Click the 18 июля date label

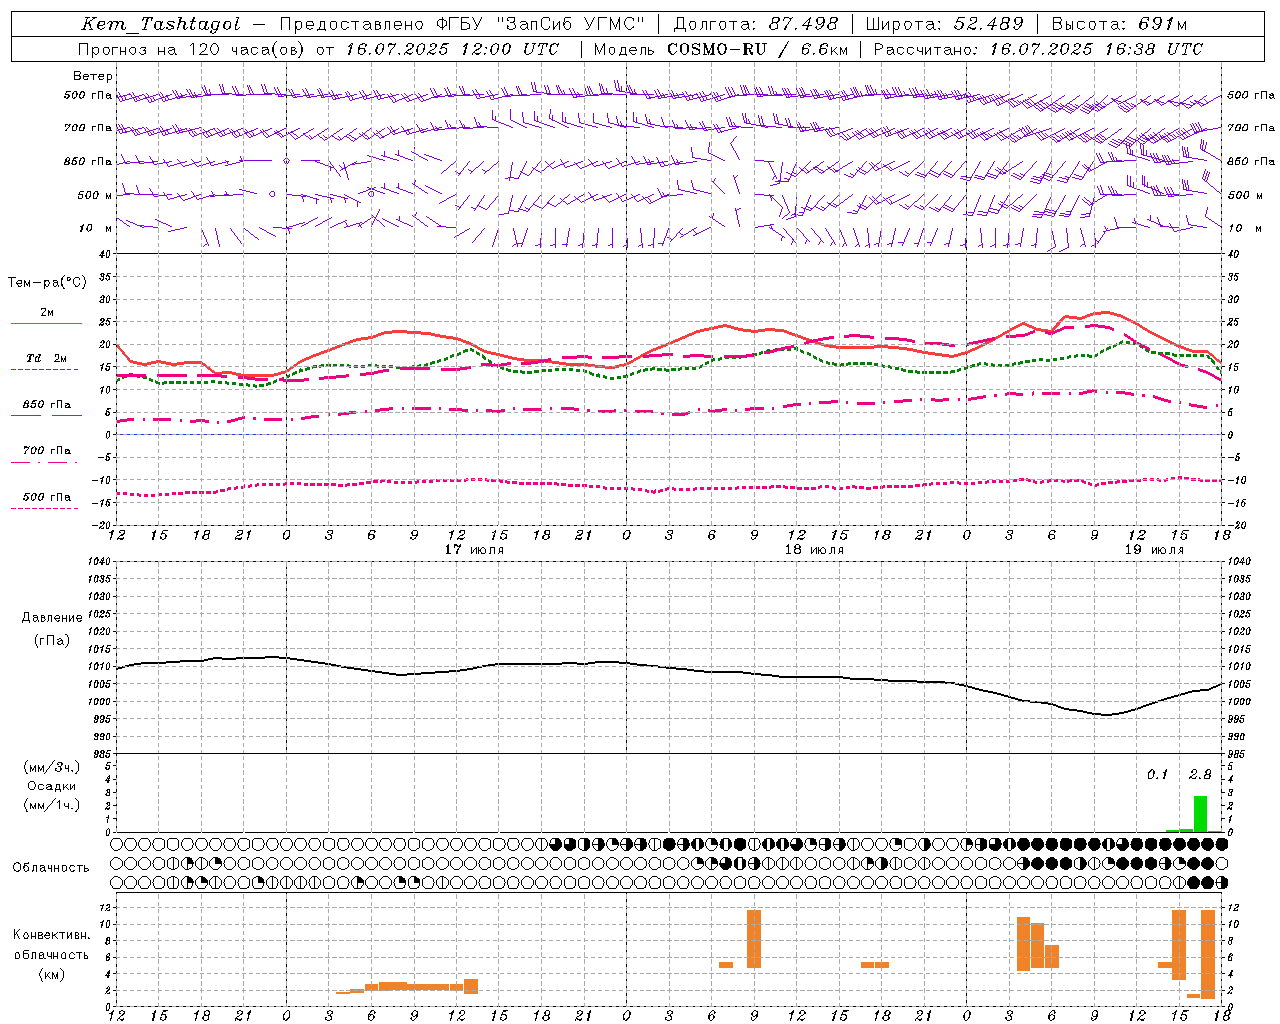pos(814,550)
